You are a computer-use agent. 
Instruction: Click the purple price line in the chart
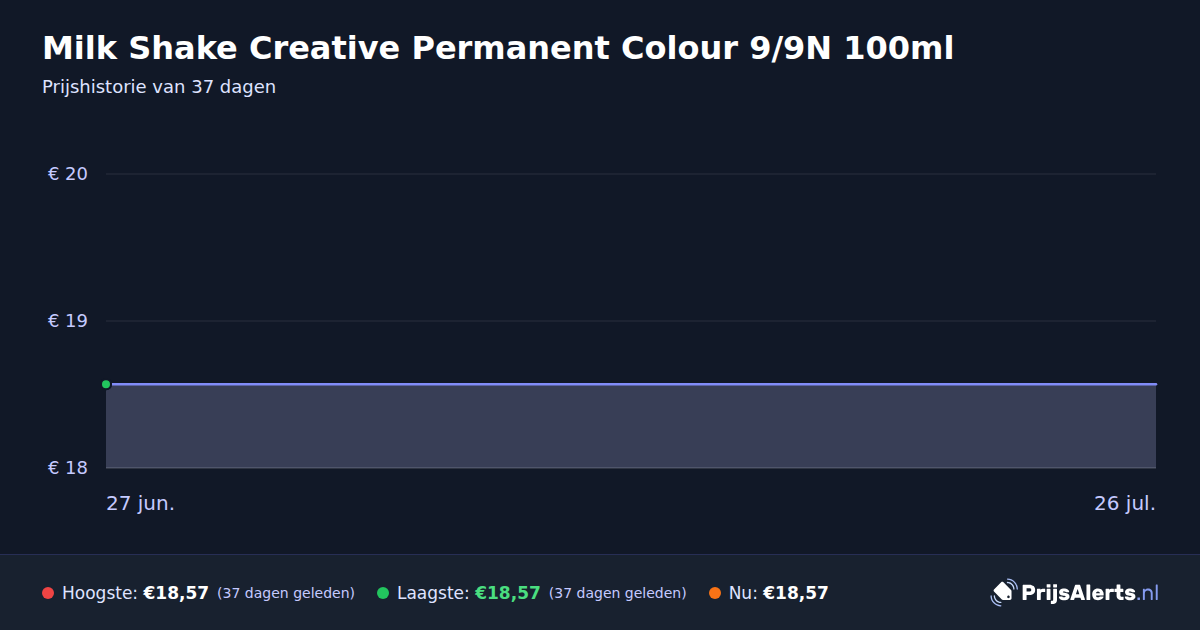pyautogui.click(x=631, y=384)
